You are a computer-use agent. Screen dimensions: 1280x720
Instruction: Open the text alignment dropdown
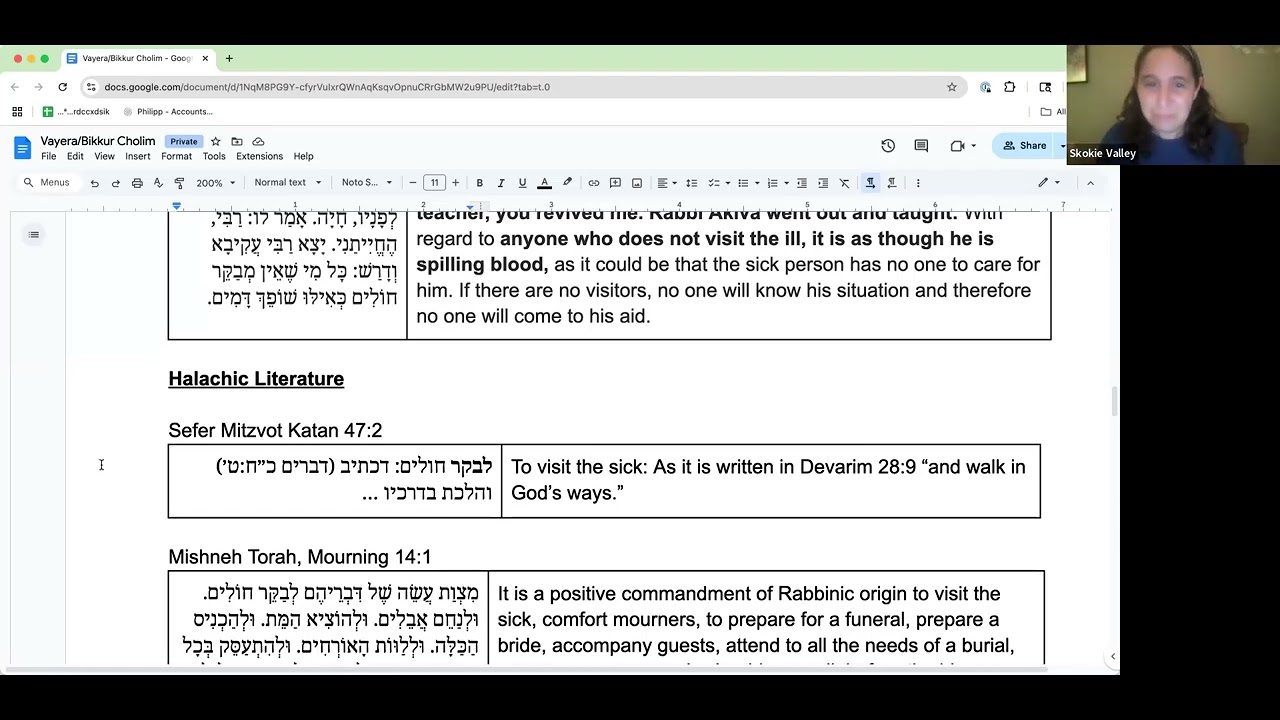coord(666,183)
